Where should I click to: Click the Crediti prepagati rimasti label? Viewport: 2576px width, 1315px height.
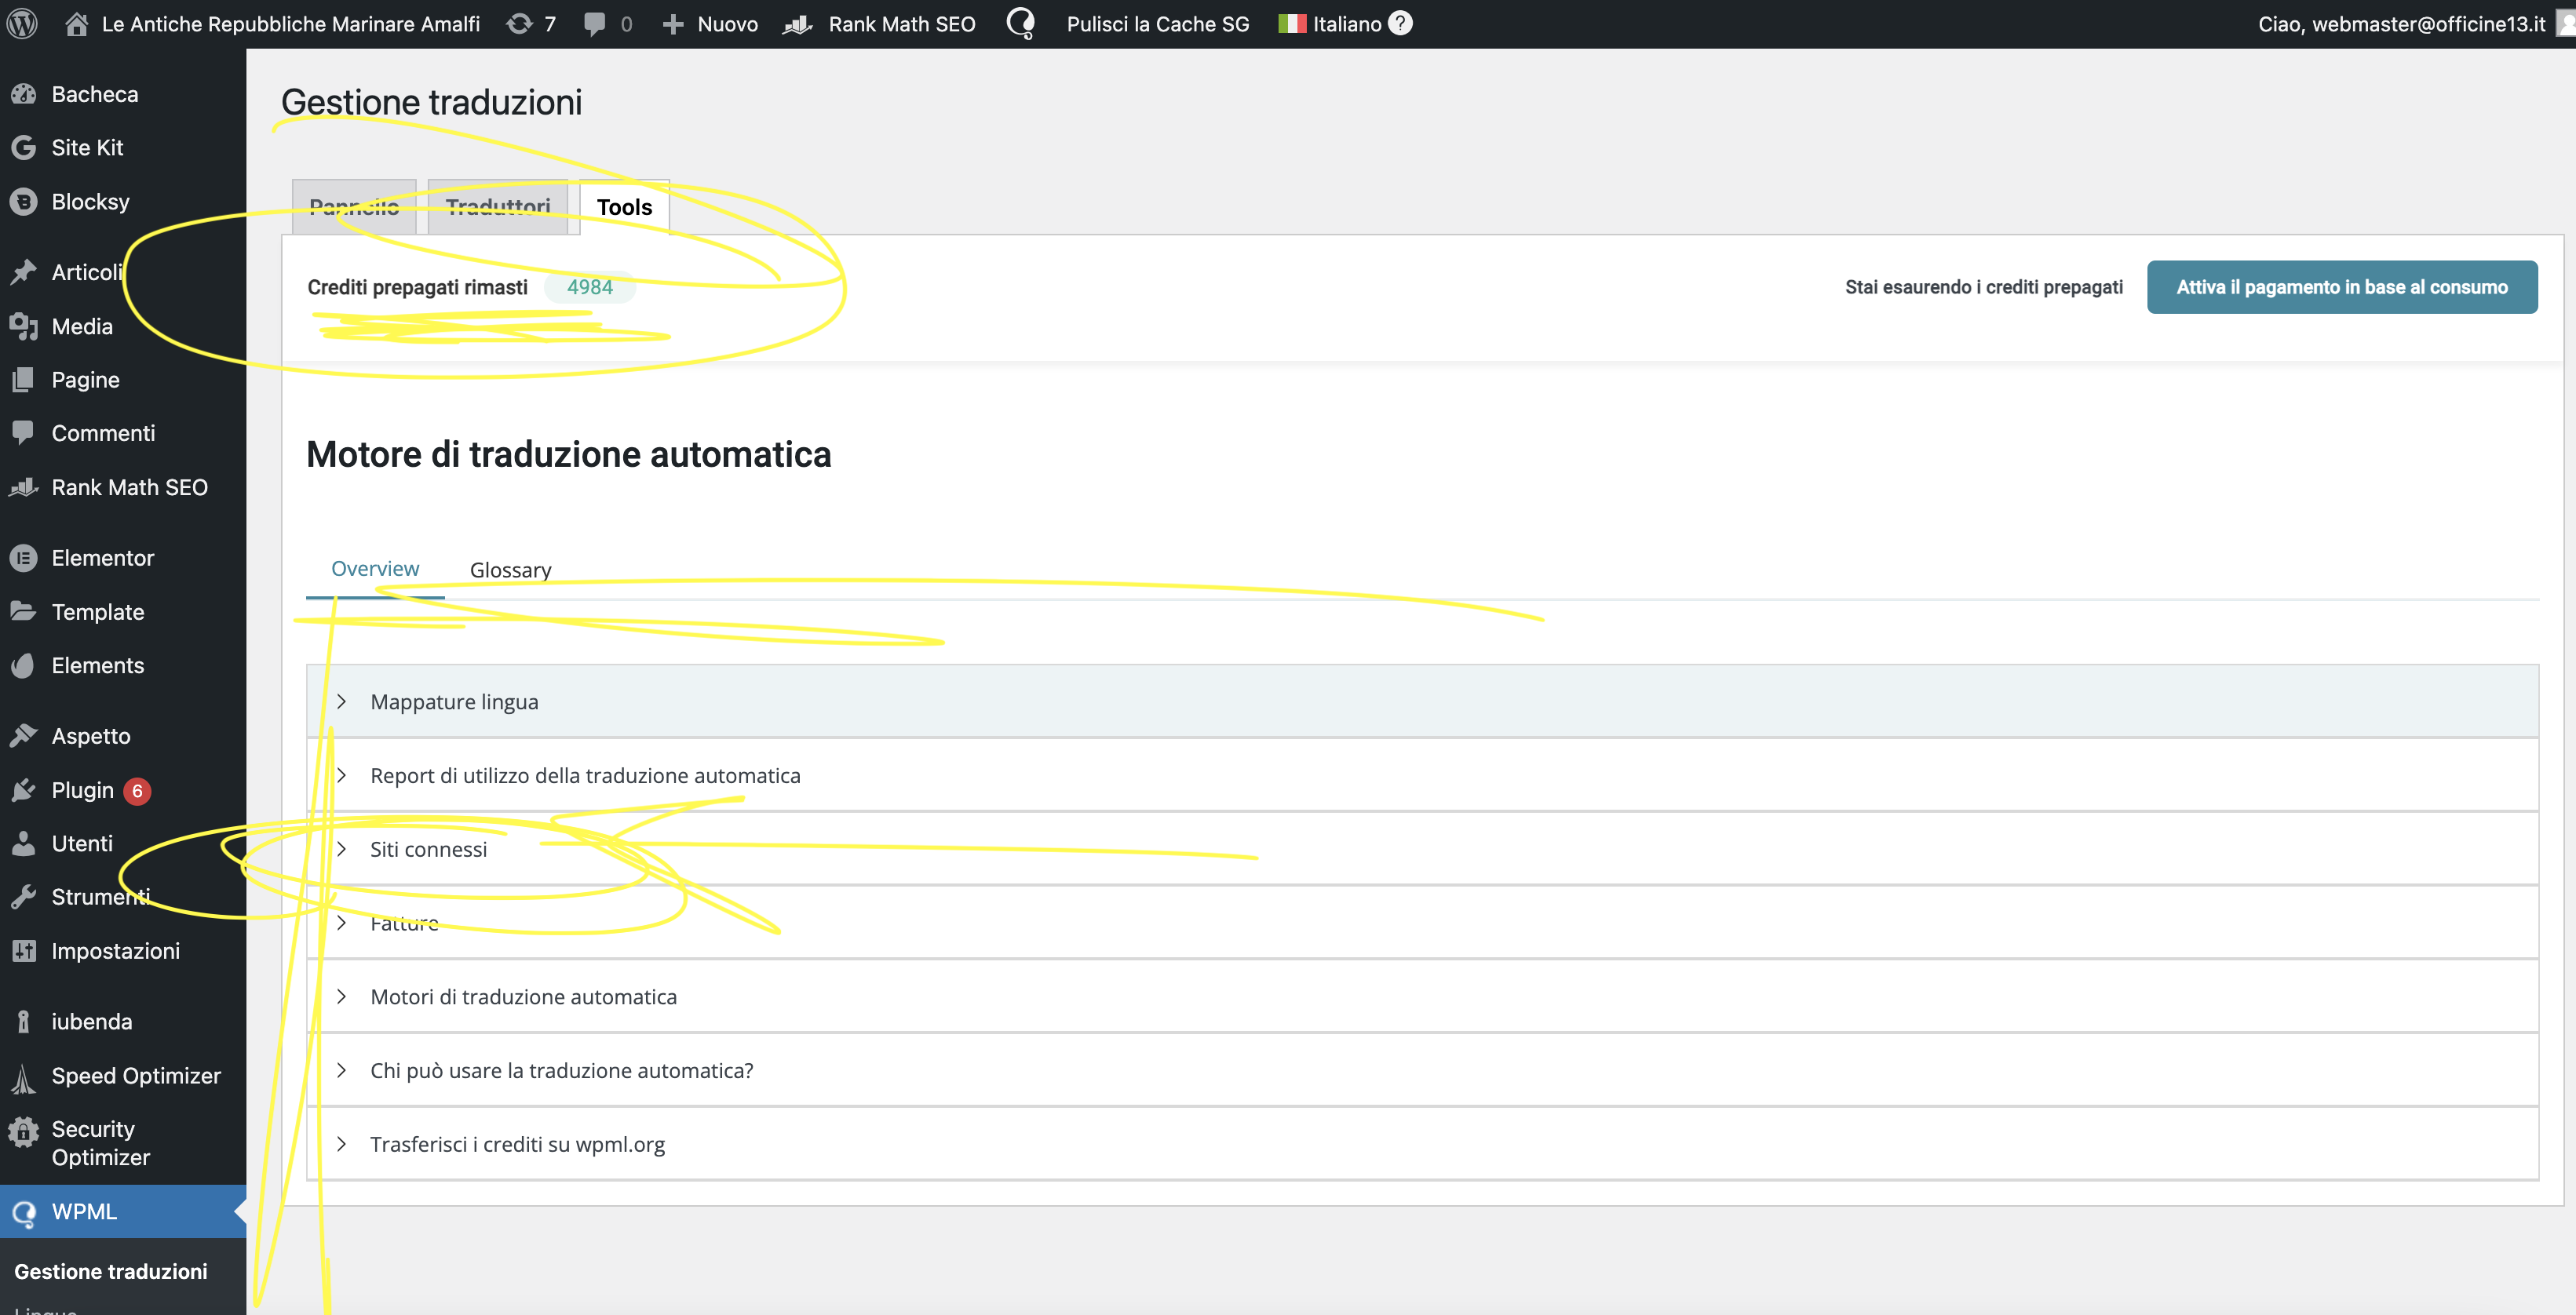[417, 287]
